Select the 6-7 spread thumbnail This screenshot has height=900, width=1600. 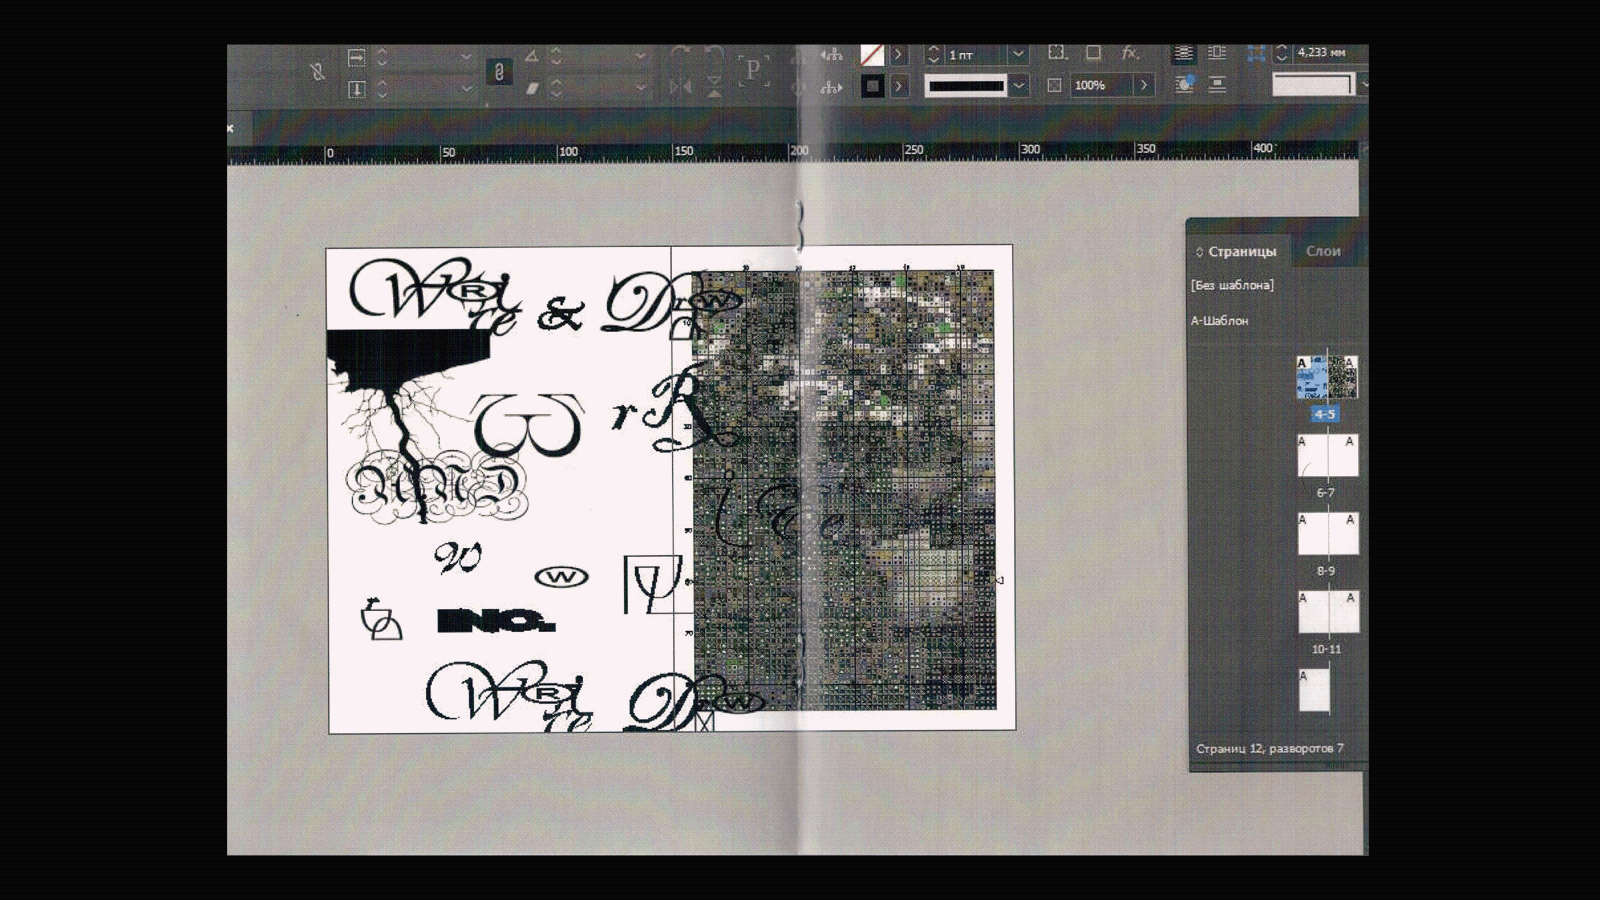[x=1327, y=457]
